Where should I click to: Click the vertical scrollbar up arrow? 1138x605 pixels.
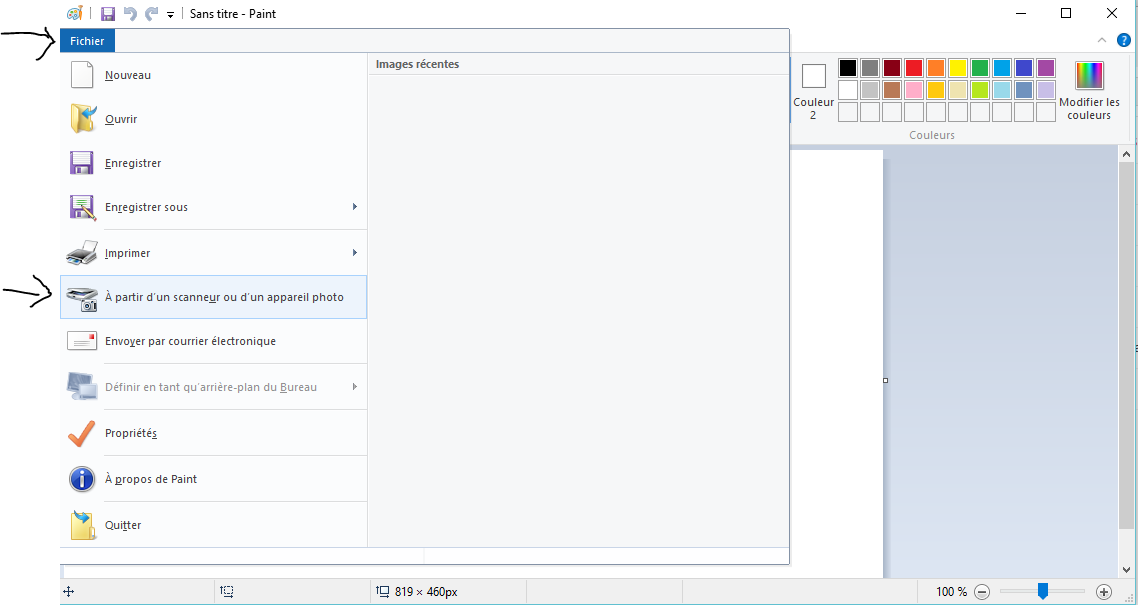1126,154
